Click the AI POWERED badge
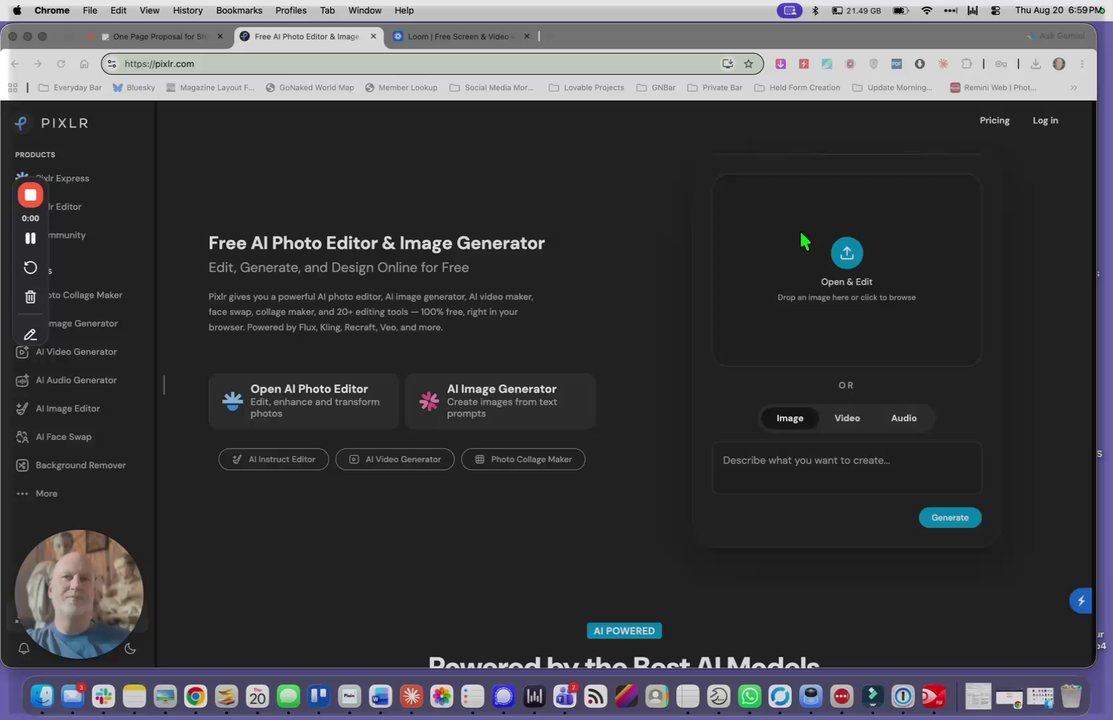The image size is (1113, 720). coord(624,631)
